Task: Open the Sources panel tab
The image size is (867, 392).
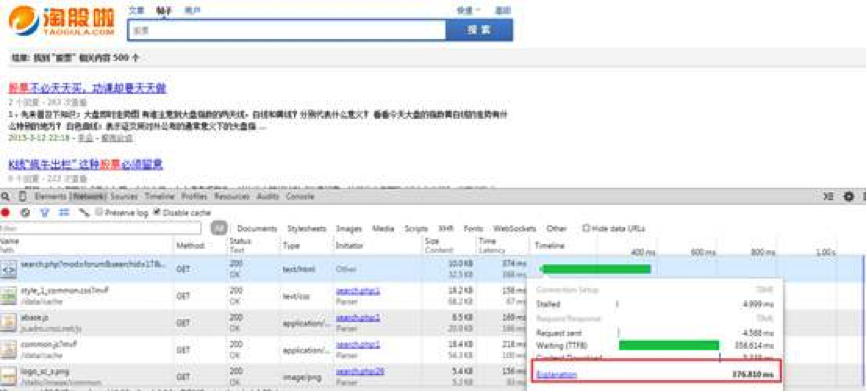Action: pyautogui.click(x=124, y=197)
